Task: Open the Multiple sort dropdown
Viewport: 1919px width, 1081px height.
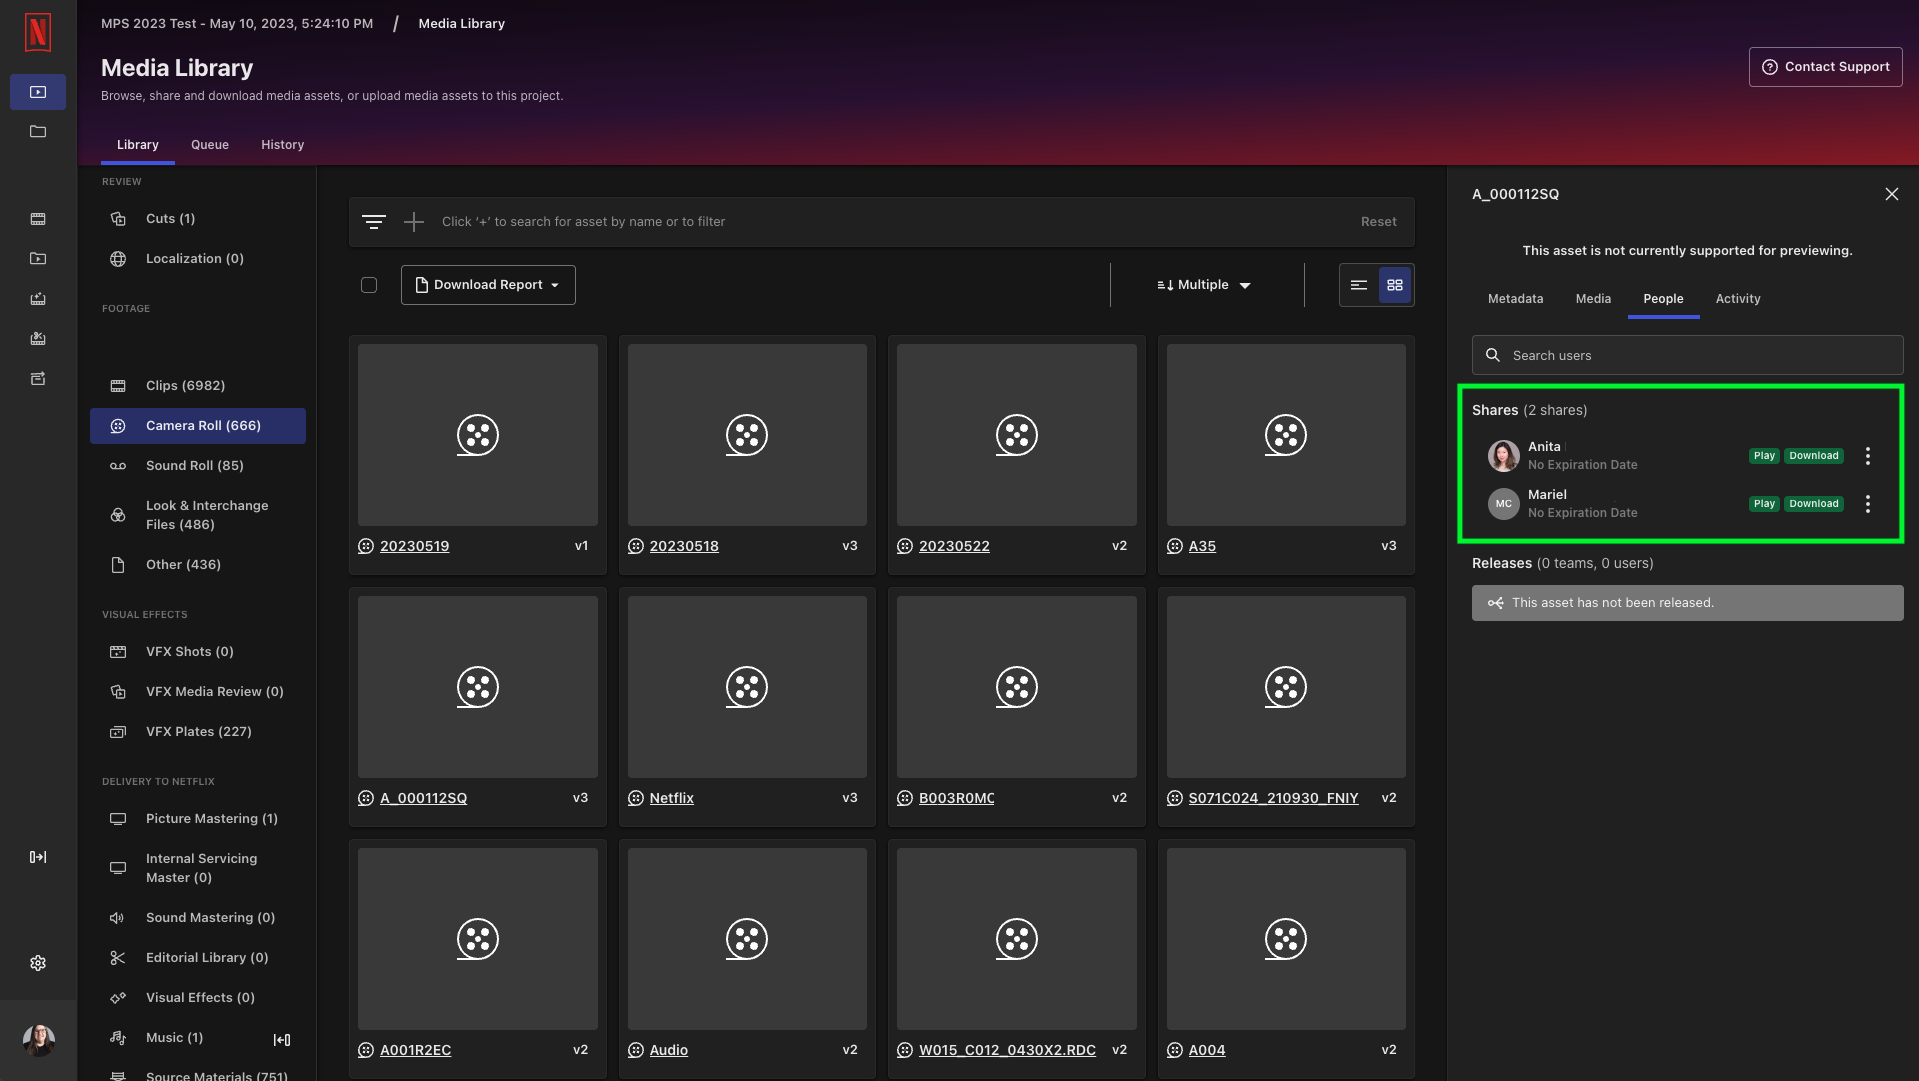Action: coord(1204,285)
